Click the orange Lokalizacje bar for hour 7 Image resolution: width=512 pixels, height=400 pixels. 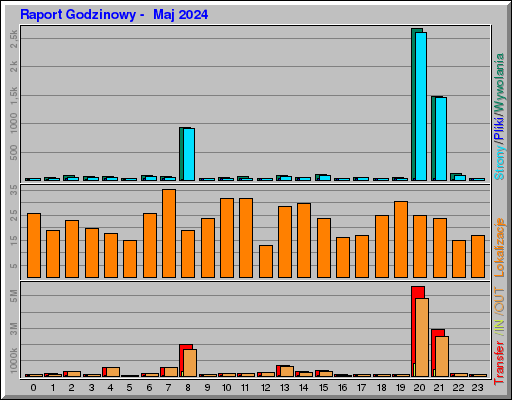click(169, 233)
